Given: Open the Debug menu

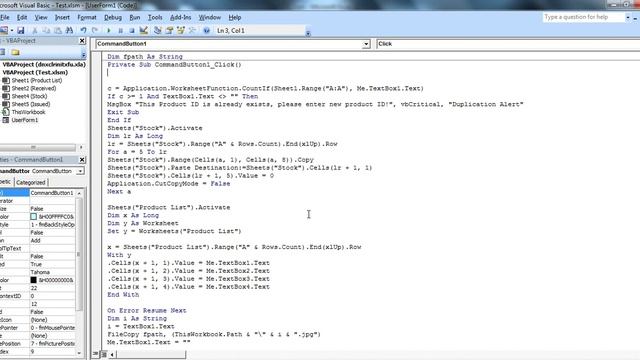Looking at the screenshot, I should (x=113, y=18).
